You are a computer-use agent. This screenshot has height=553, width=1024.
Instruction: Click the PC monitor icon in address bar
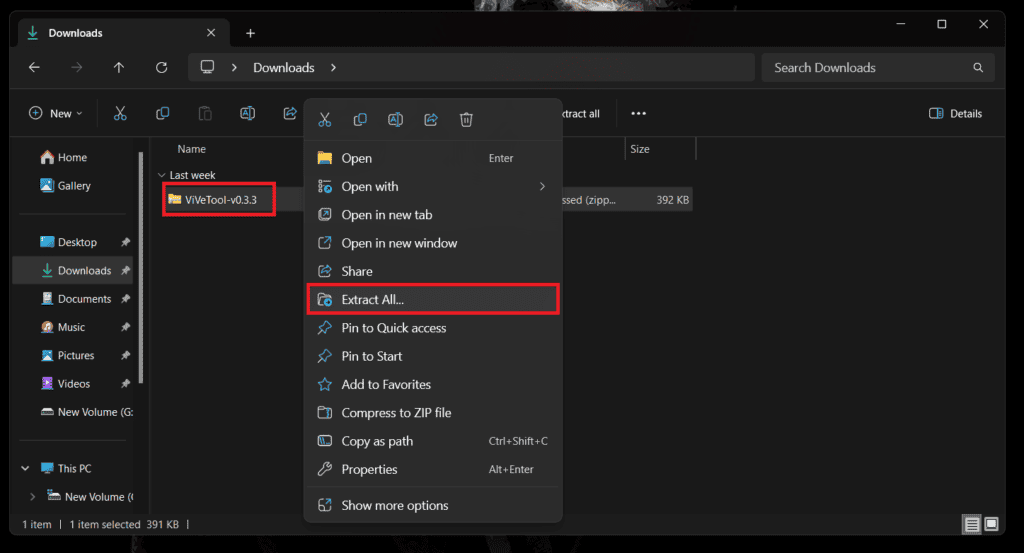point(207,67)
